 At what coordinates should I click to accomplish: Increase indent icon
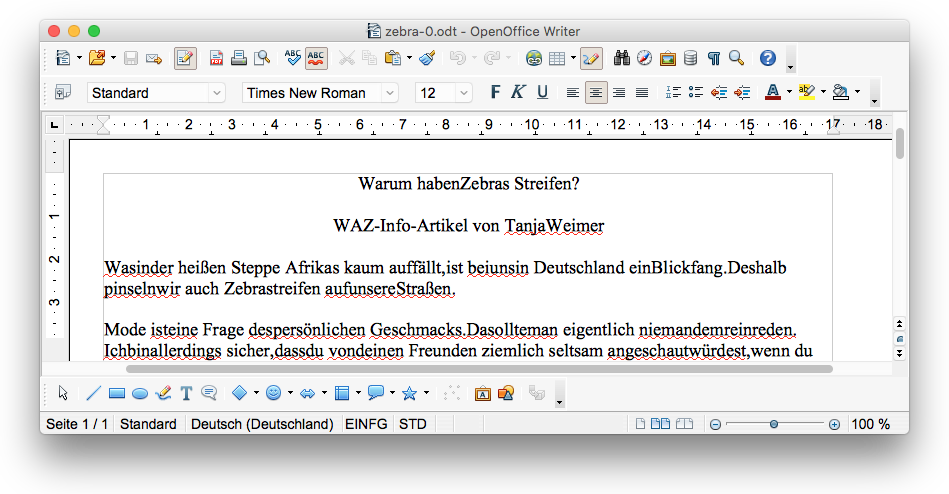point(742,92)
